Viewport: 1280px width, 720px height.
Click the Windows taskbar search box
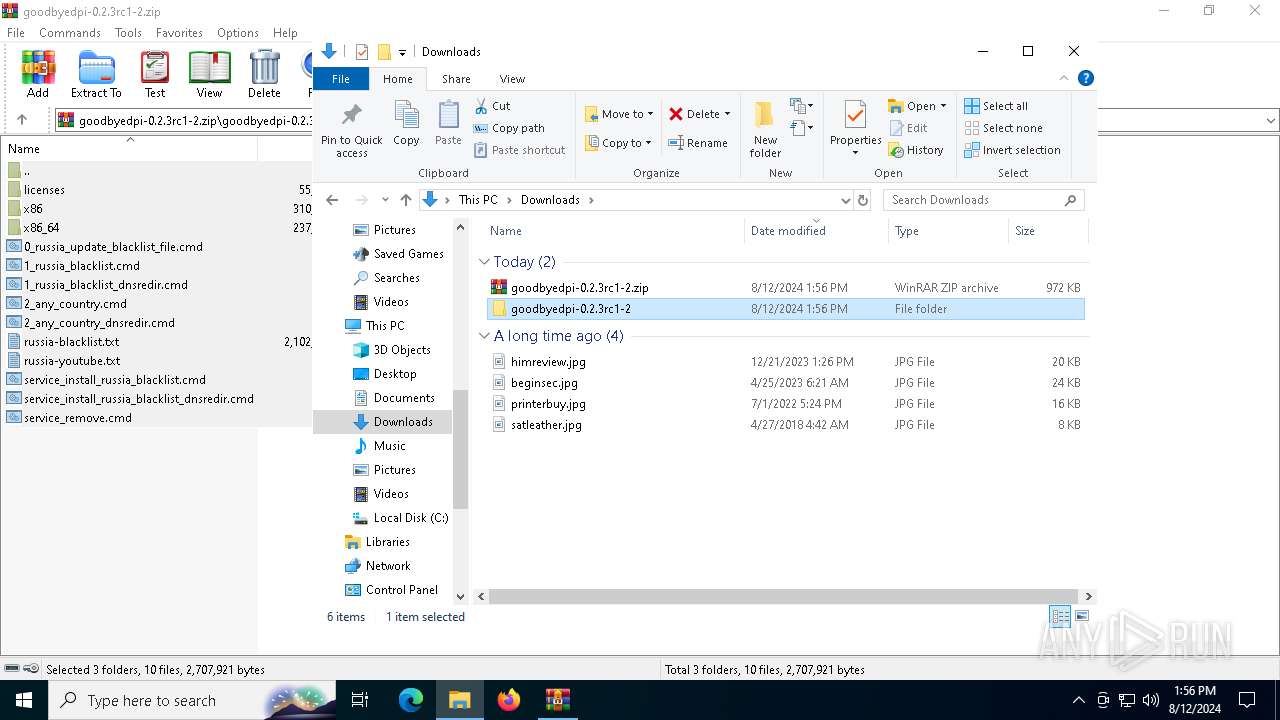pyautogui.click(x=193, y=700)
